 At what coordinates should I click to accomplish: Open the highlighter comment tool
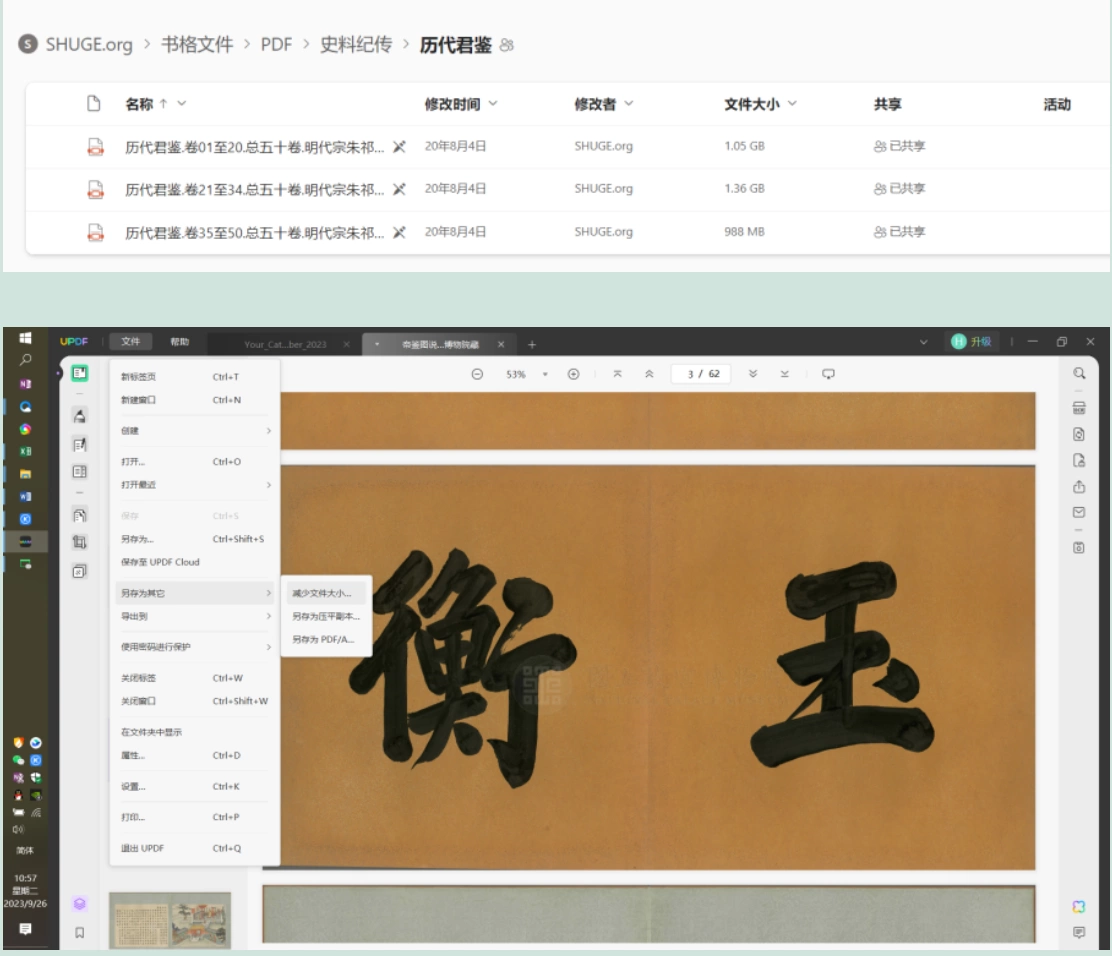click(x=79, y=416)
